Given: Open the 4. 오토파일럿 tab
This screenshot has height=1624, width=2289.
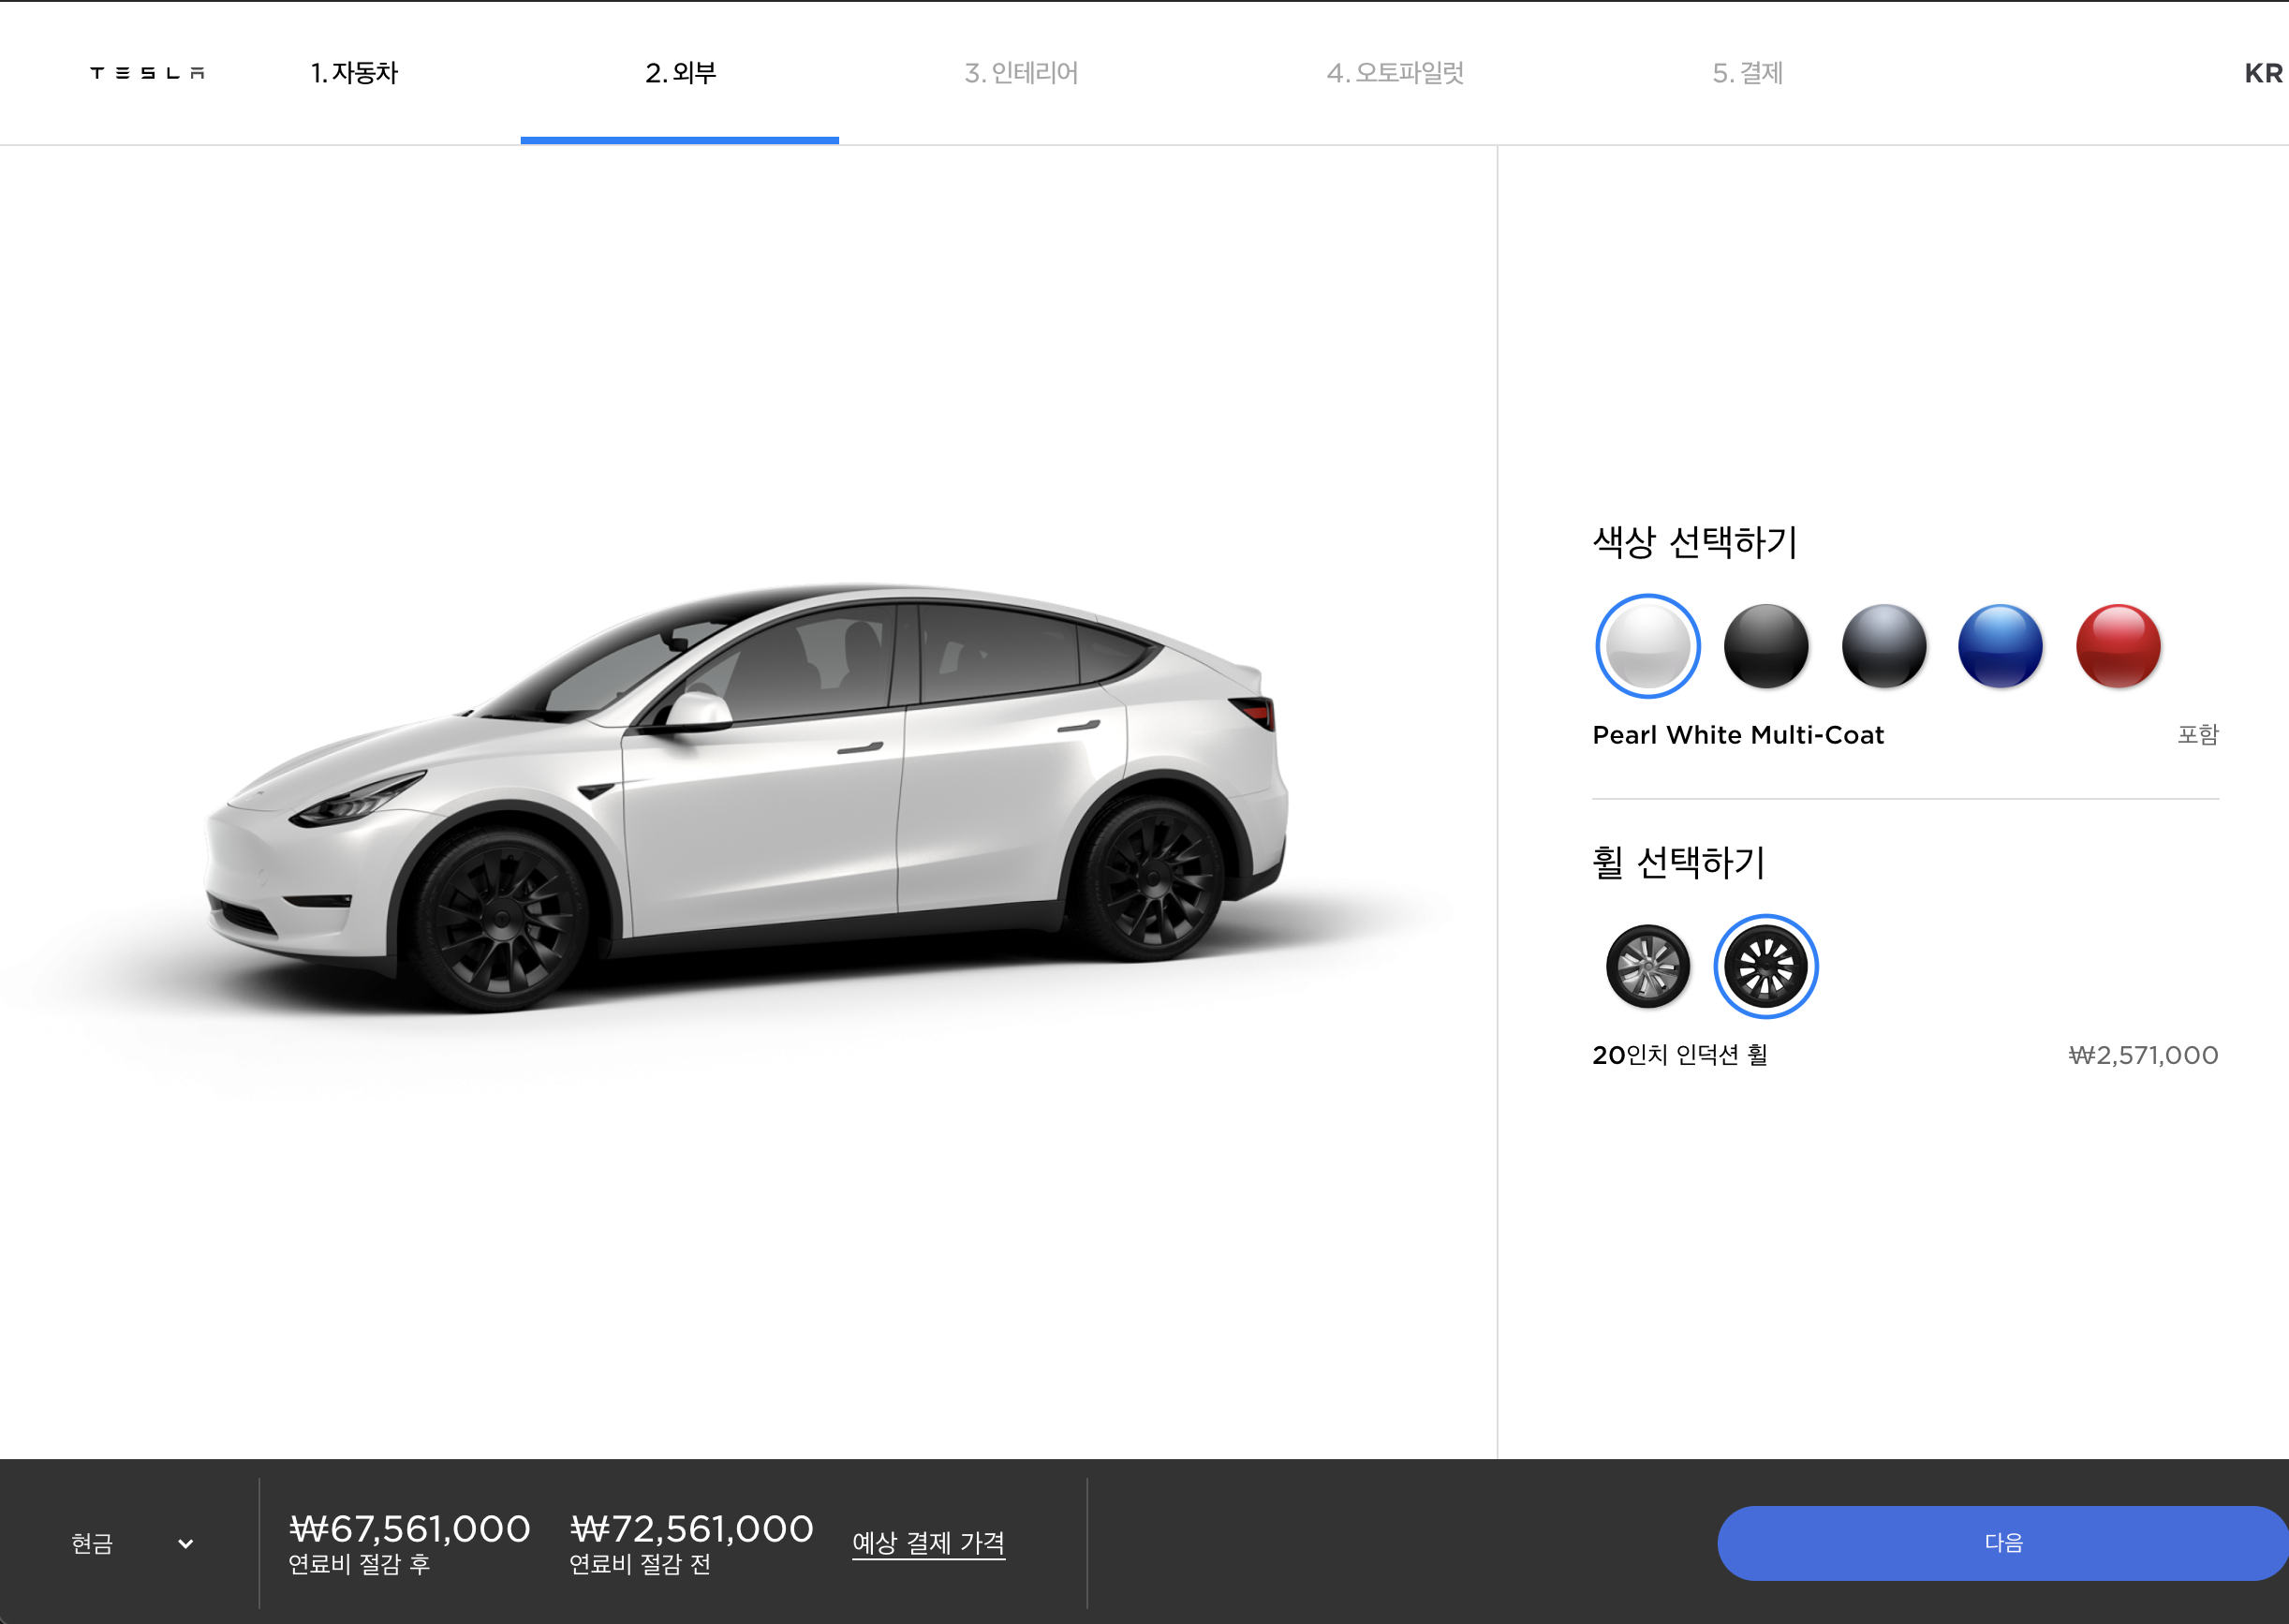Looking at the screenshot, I should (1394, 73).
